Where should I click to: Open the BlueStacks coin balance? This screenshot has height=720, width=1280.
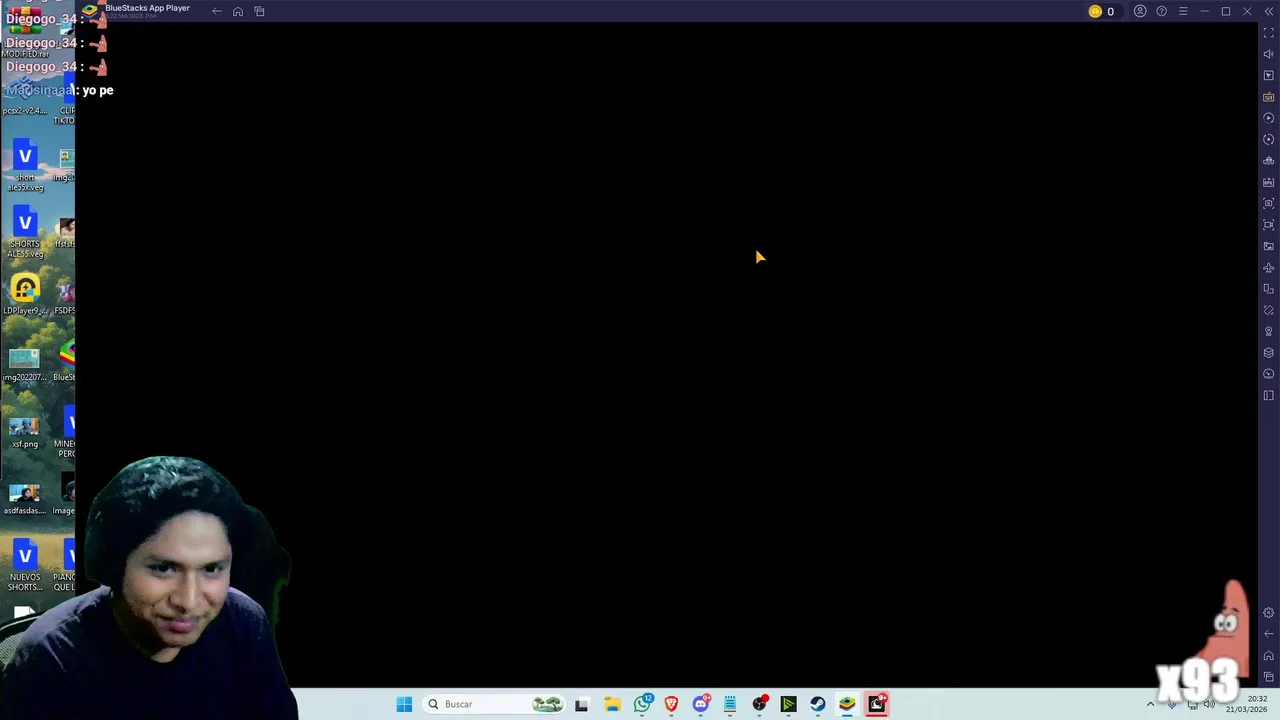1102,11
